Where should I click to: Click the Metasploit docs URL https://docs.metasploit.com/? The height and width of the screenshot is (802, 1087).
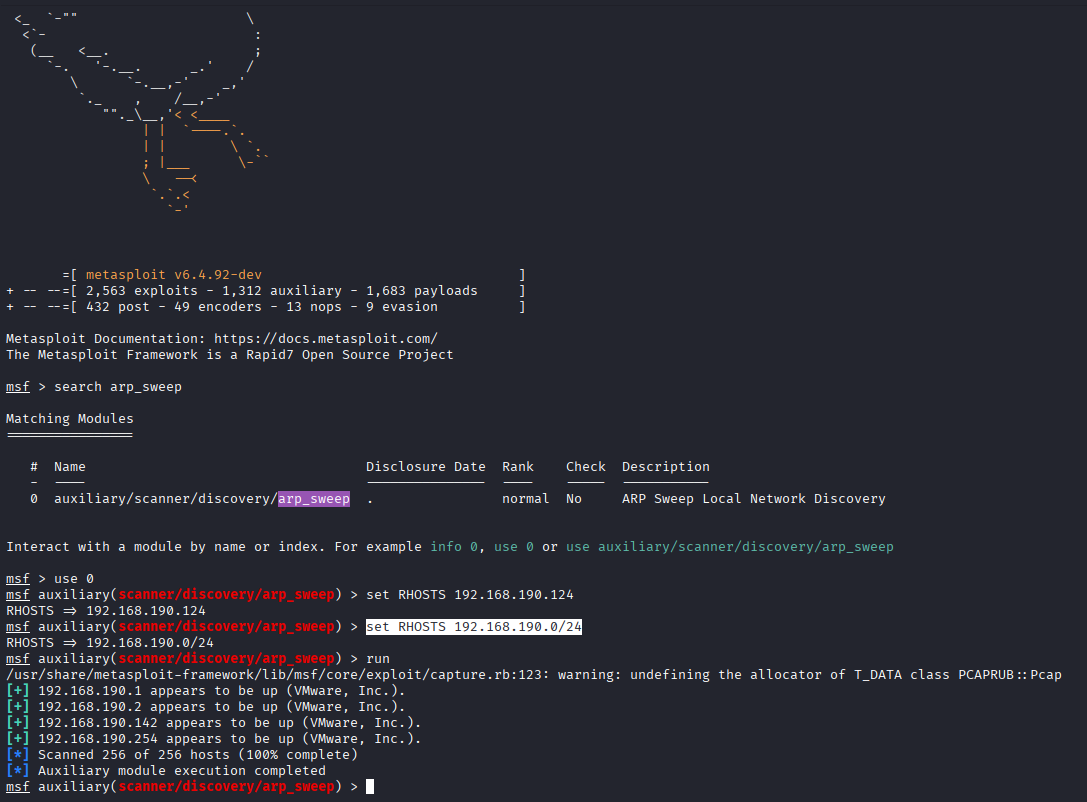326,338
